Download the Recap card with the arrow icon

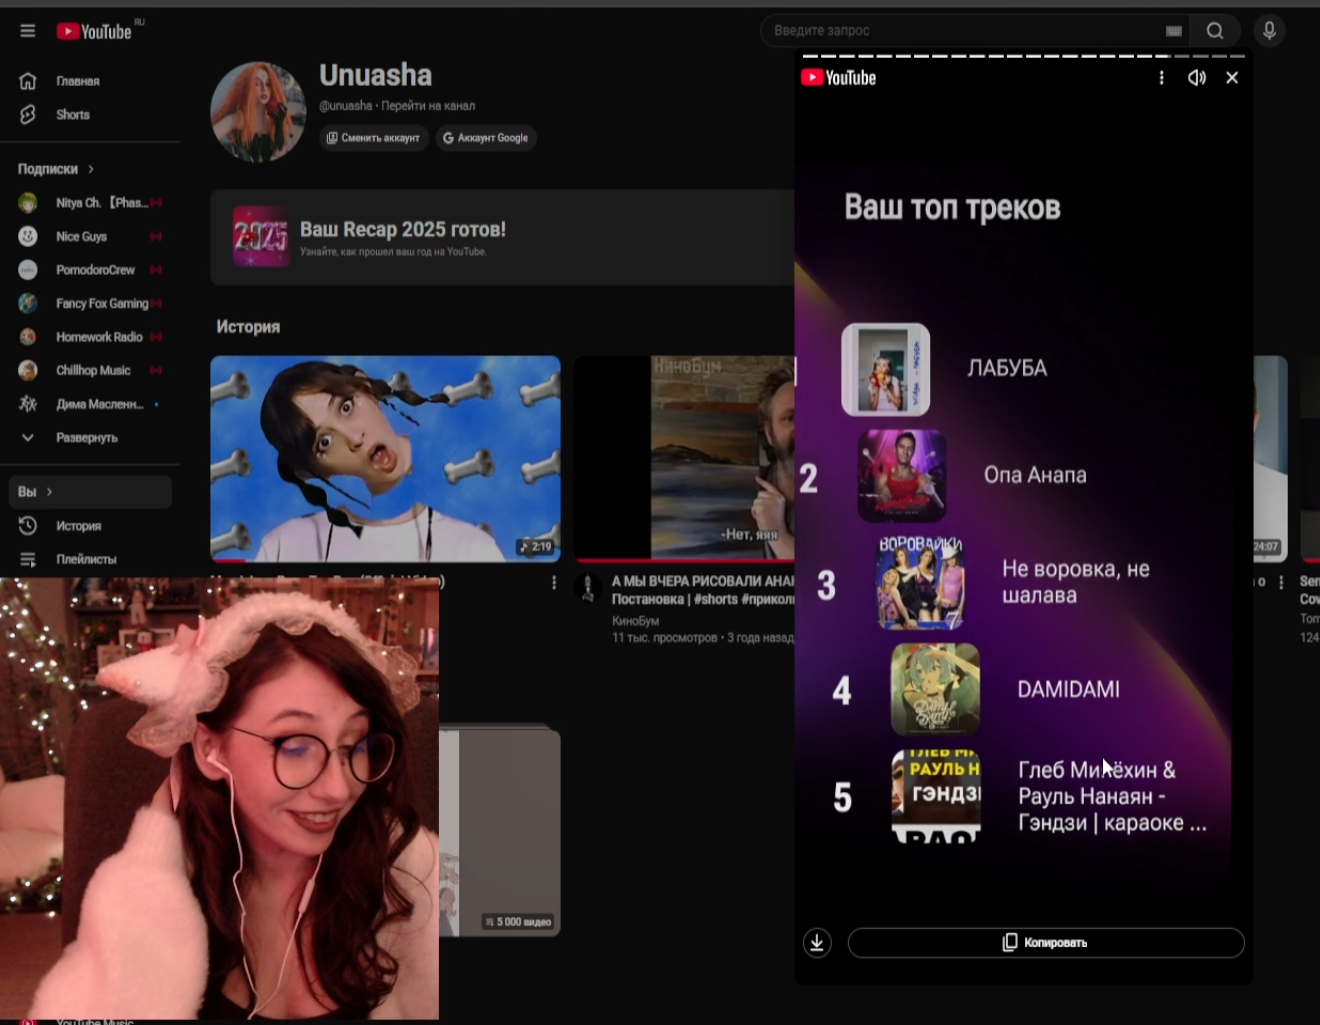[817, 942]
